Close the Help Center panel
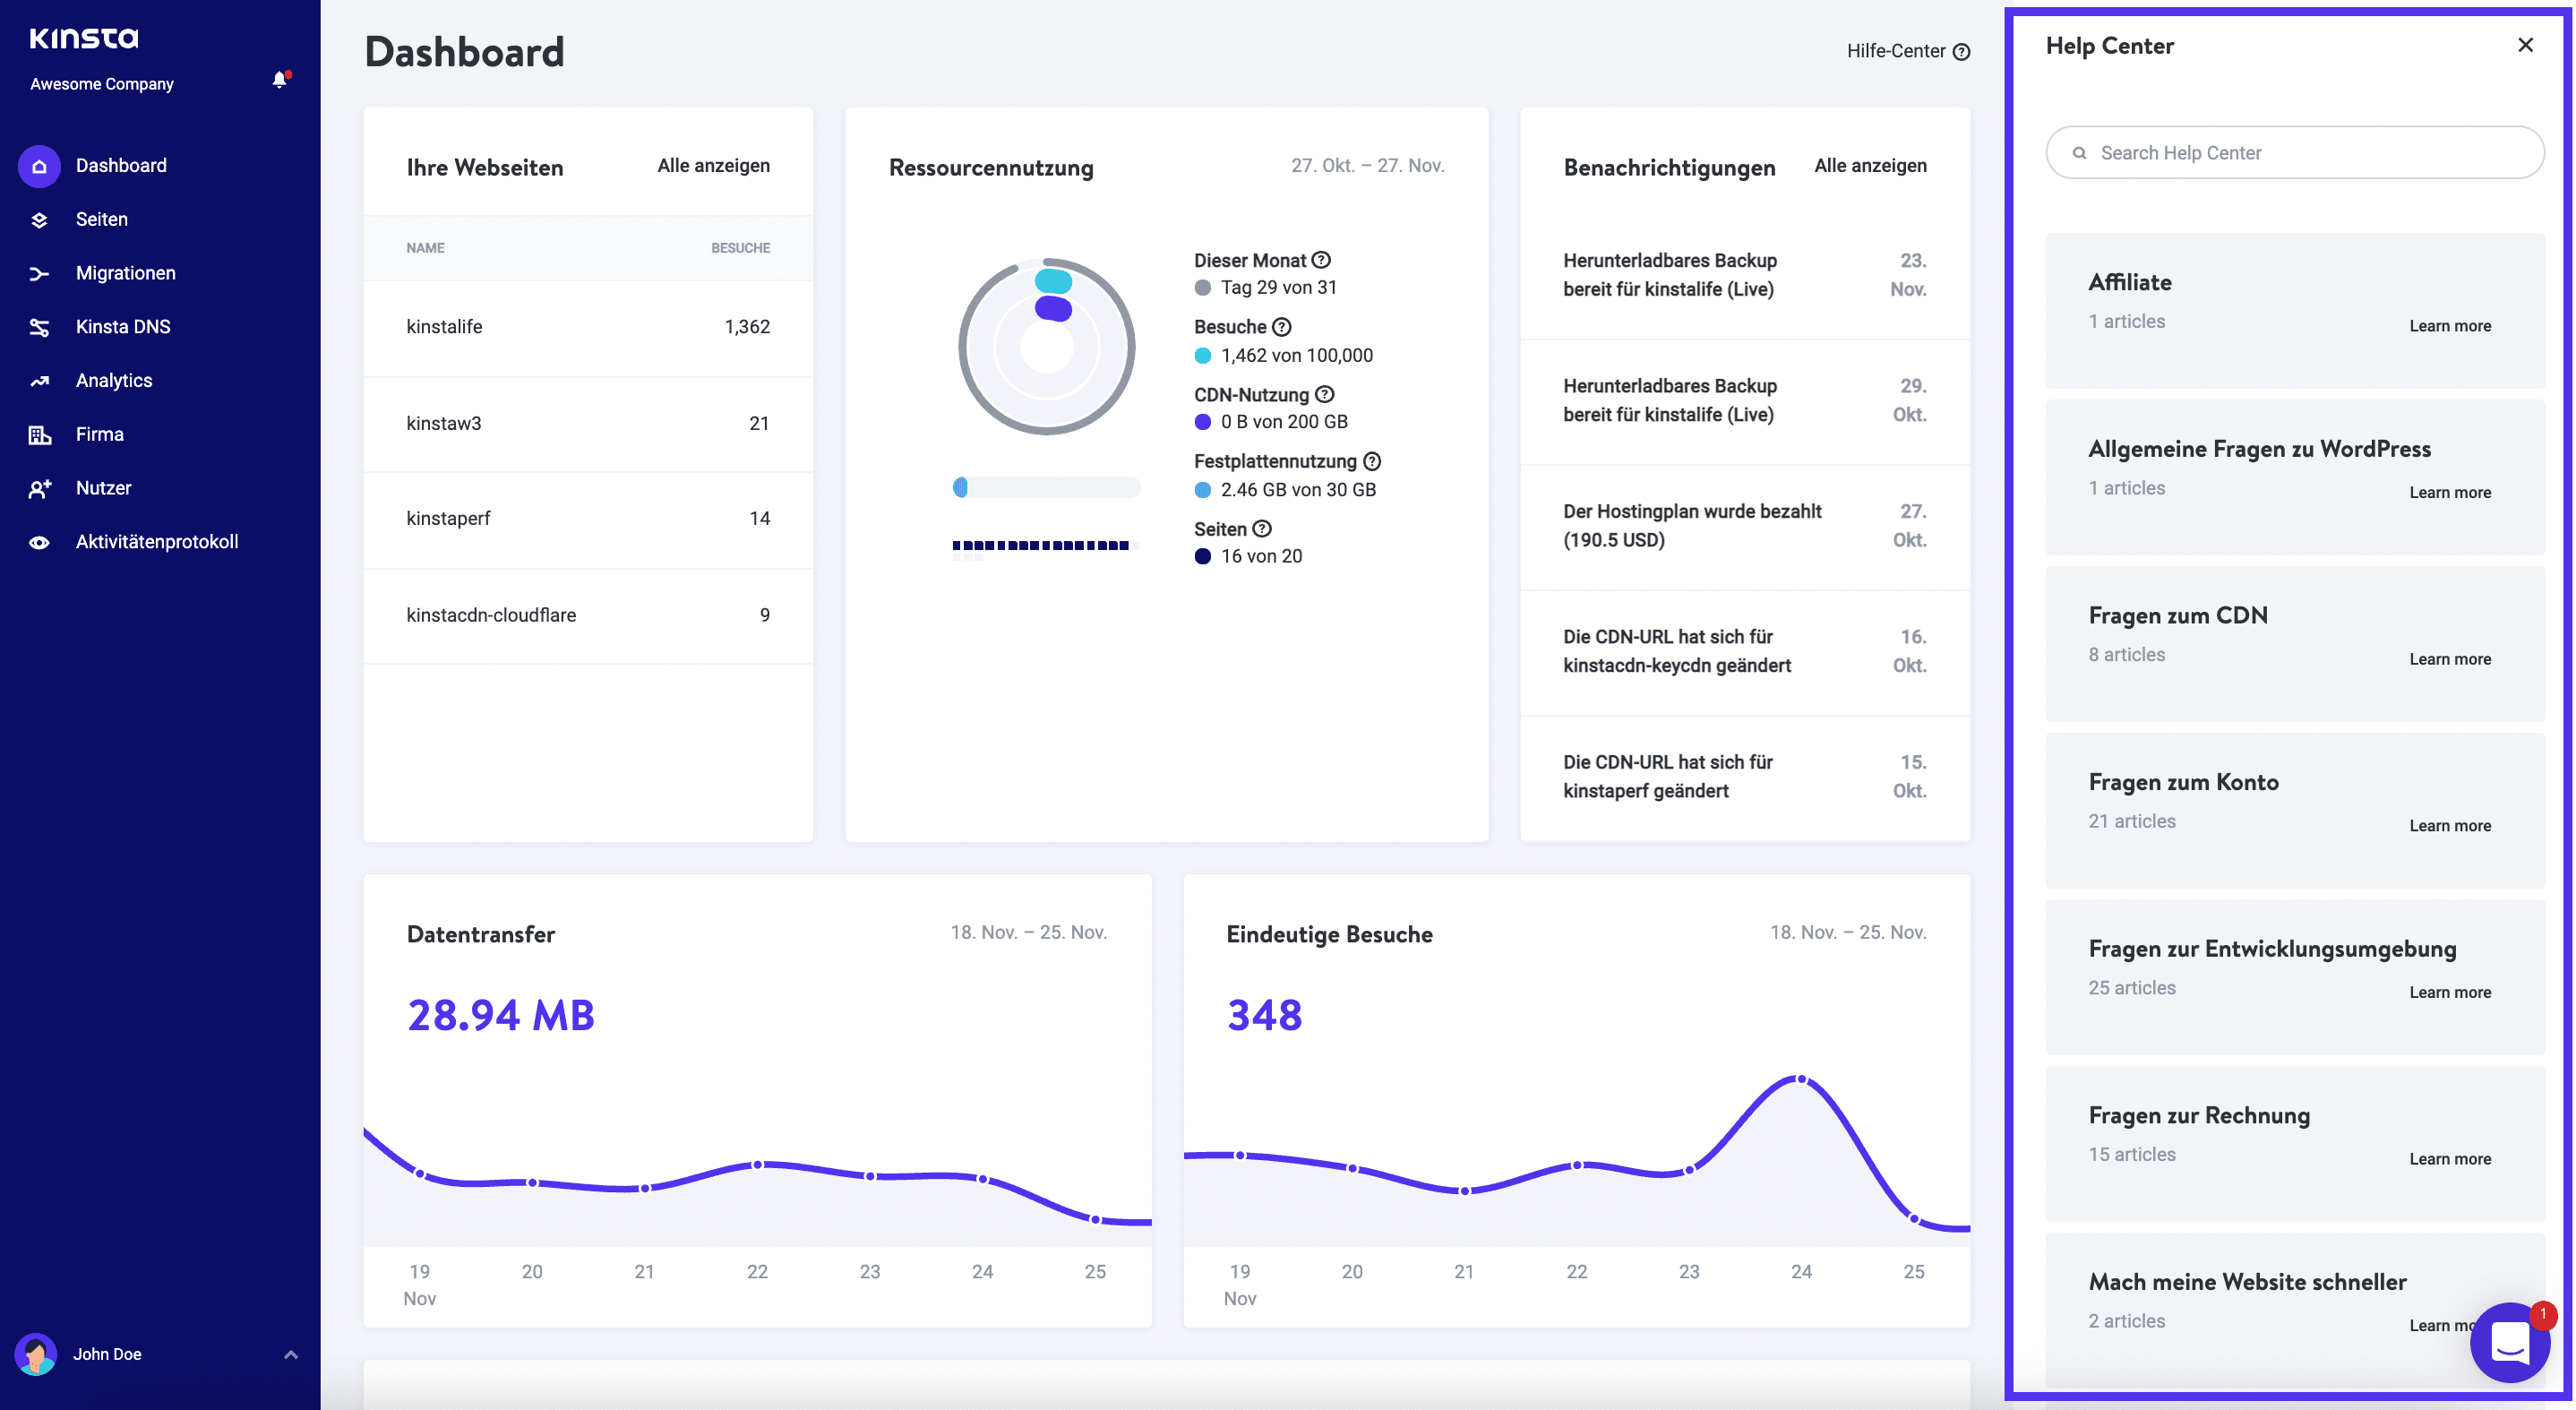2576x1410 pixels. click(2525, 45)
